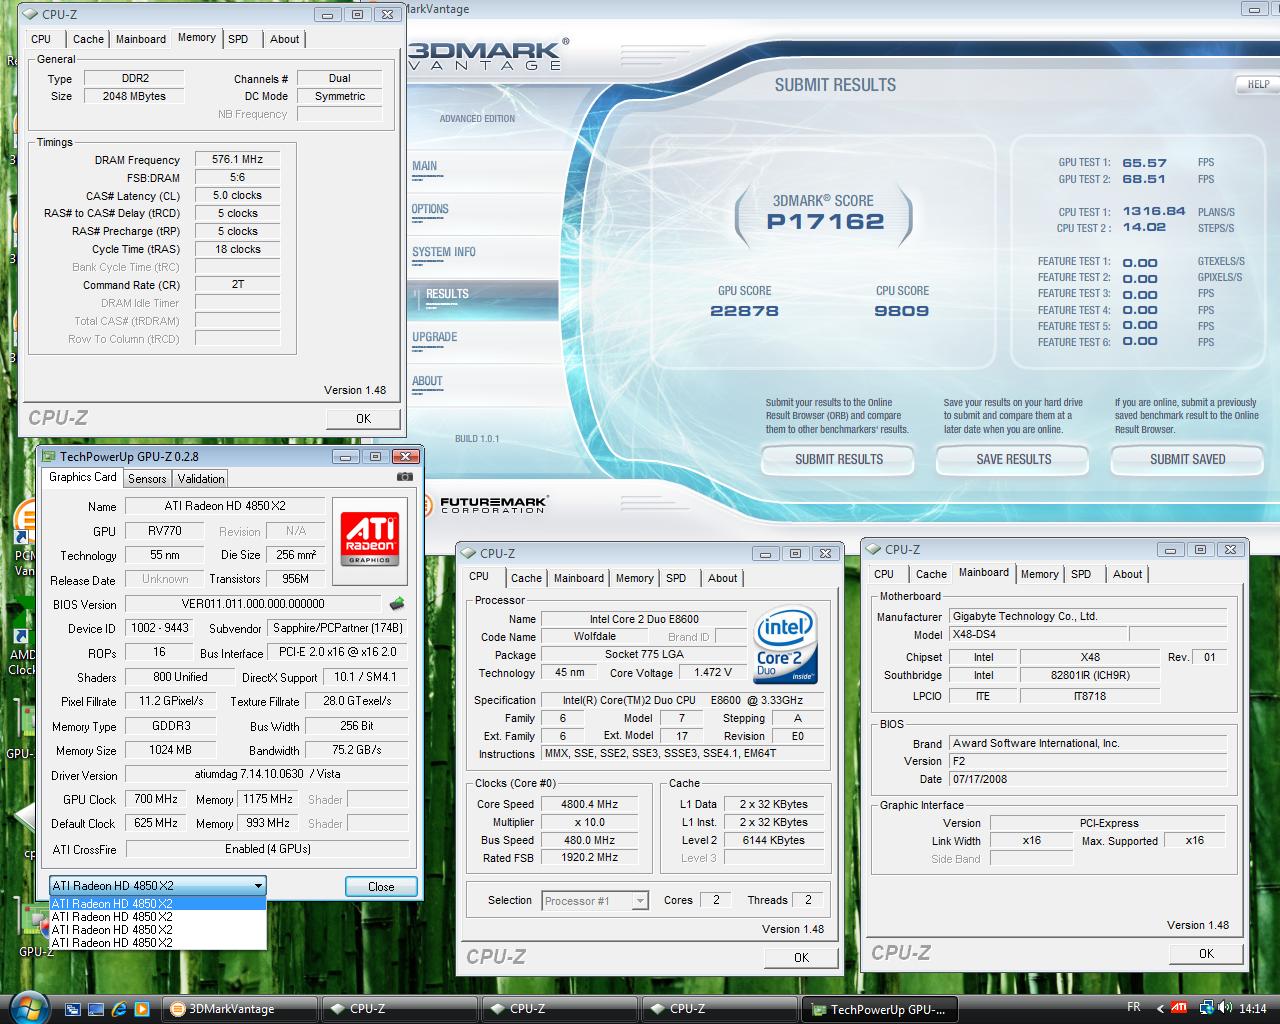Click the French FR language indicator

tap(1133, 1008)
